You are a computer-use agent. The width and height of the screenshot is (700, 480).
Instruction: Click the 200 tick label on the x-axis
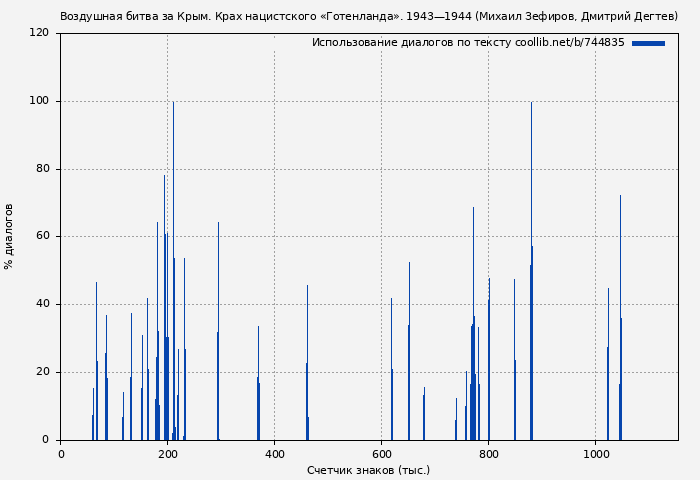167,454
